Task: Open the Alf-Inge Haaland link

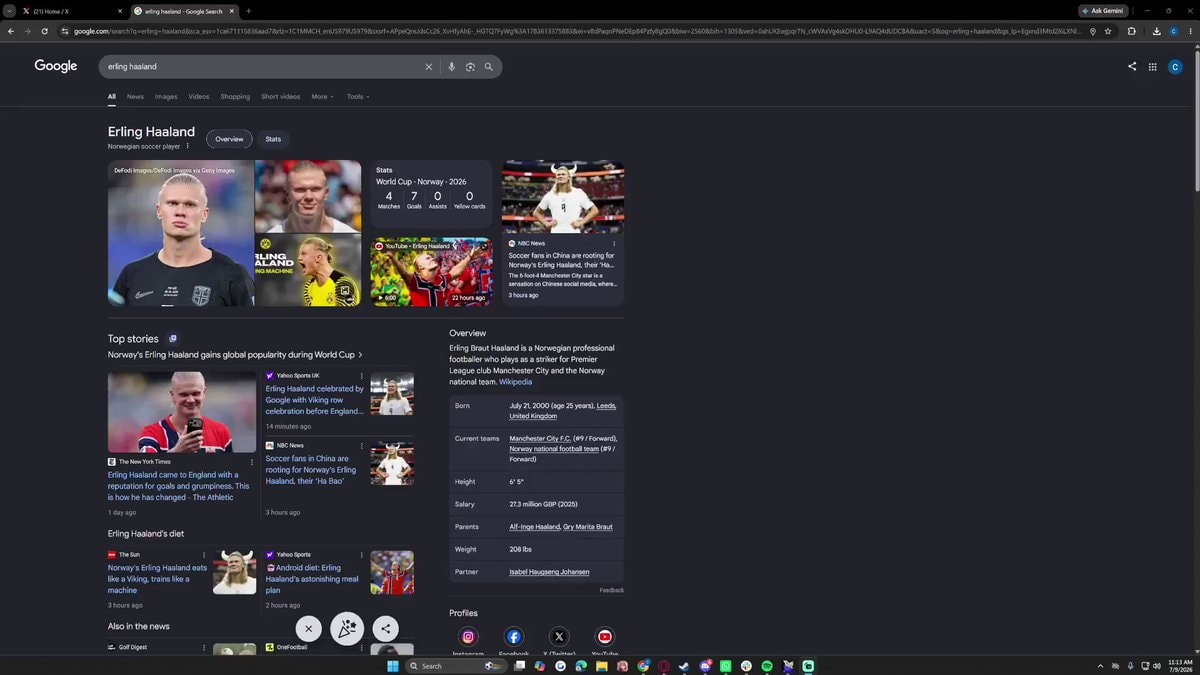Action: point(534,527)
